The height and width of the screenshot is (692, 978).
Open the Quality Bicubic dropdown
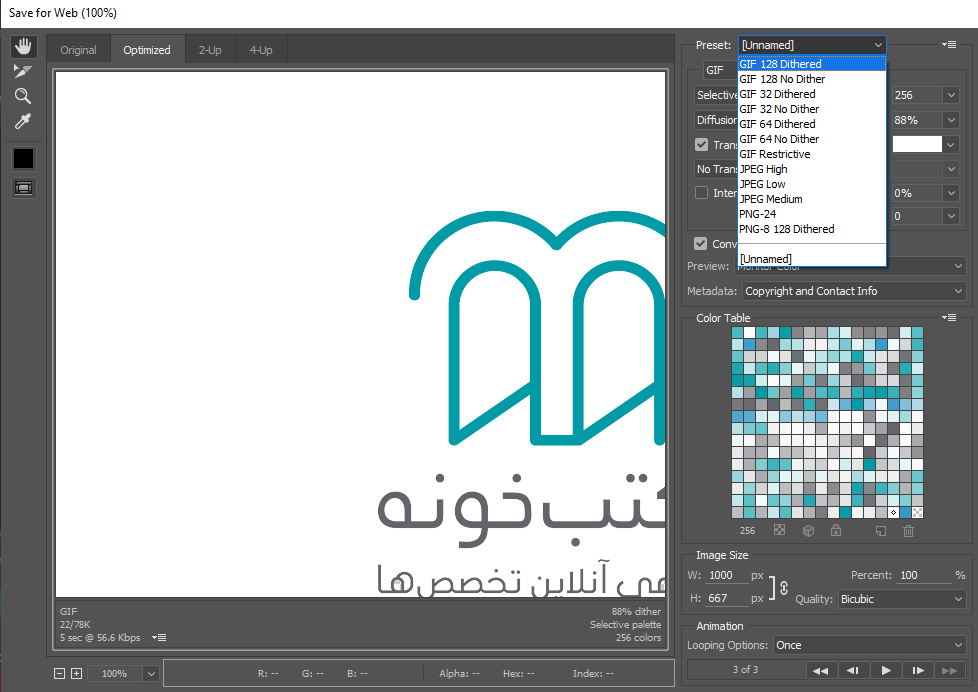[902, 599]
